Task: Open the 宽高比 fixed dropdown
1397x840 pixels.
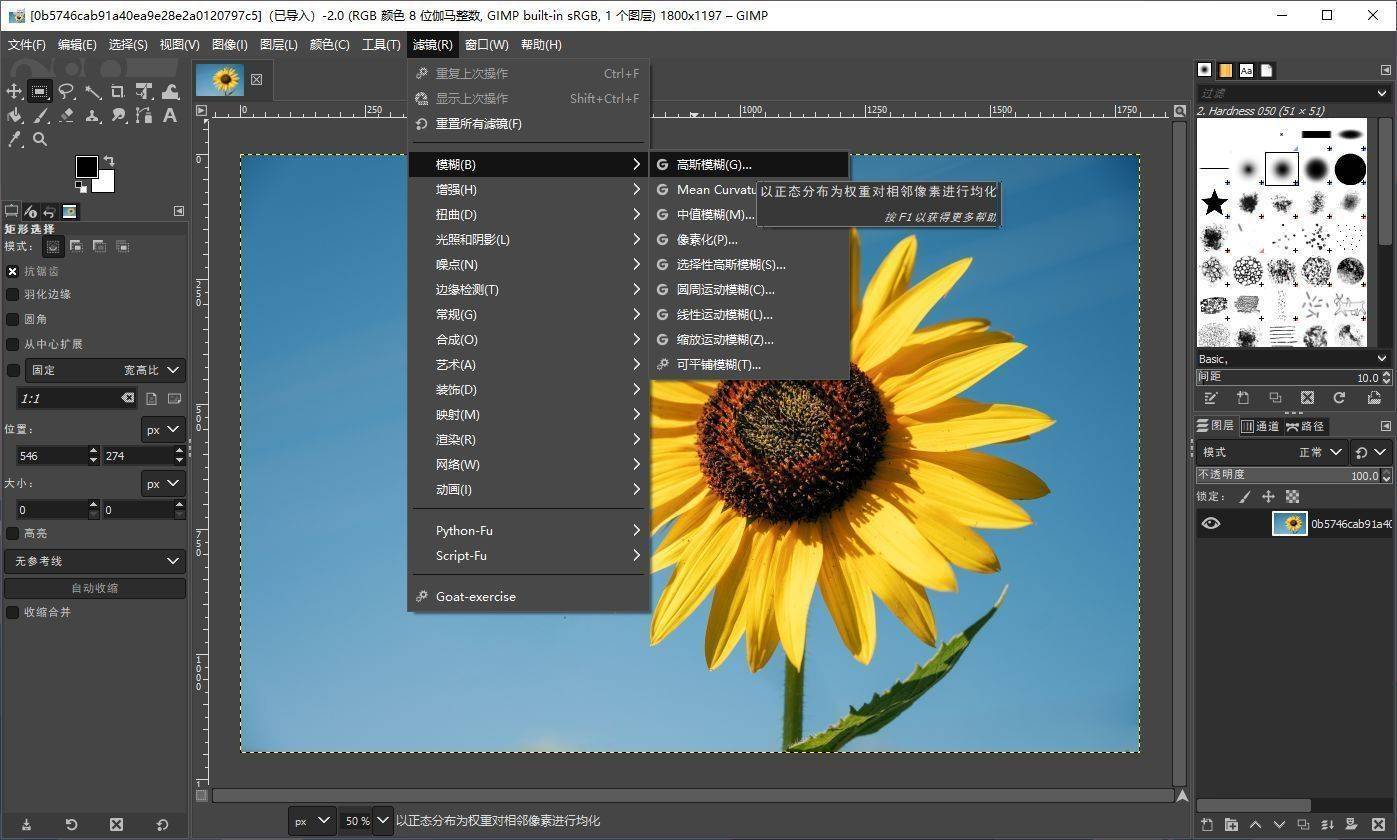Action: [105, 370]
